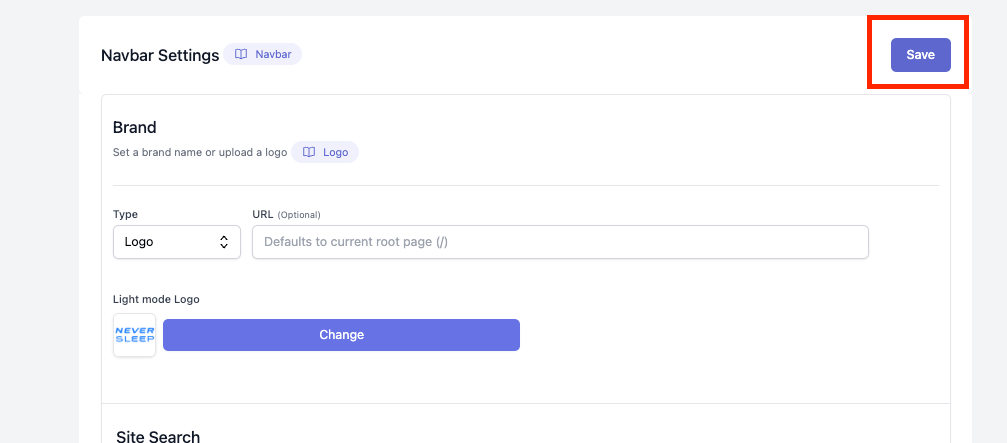
Task: Click the 'Set a brand name' description text
Action: [x=200, y=153]
